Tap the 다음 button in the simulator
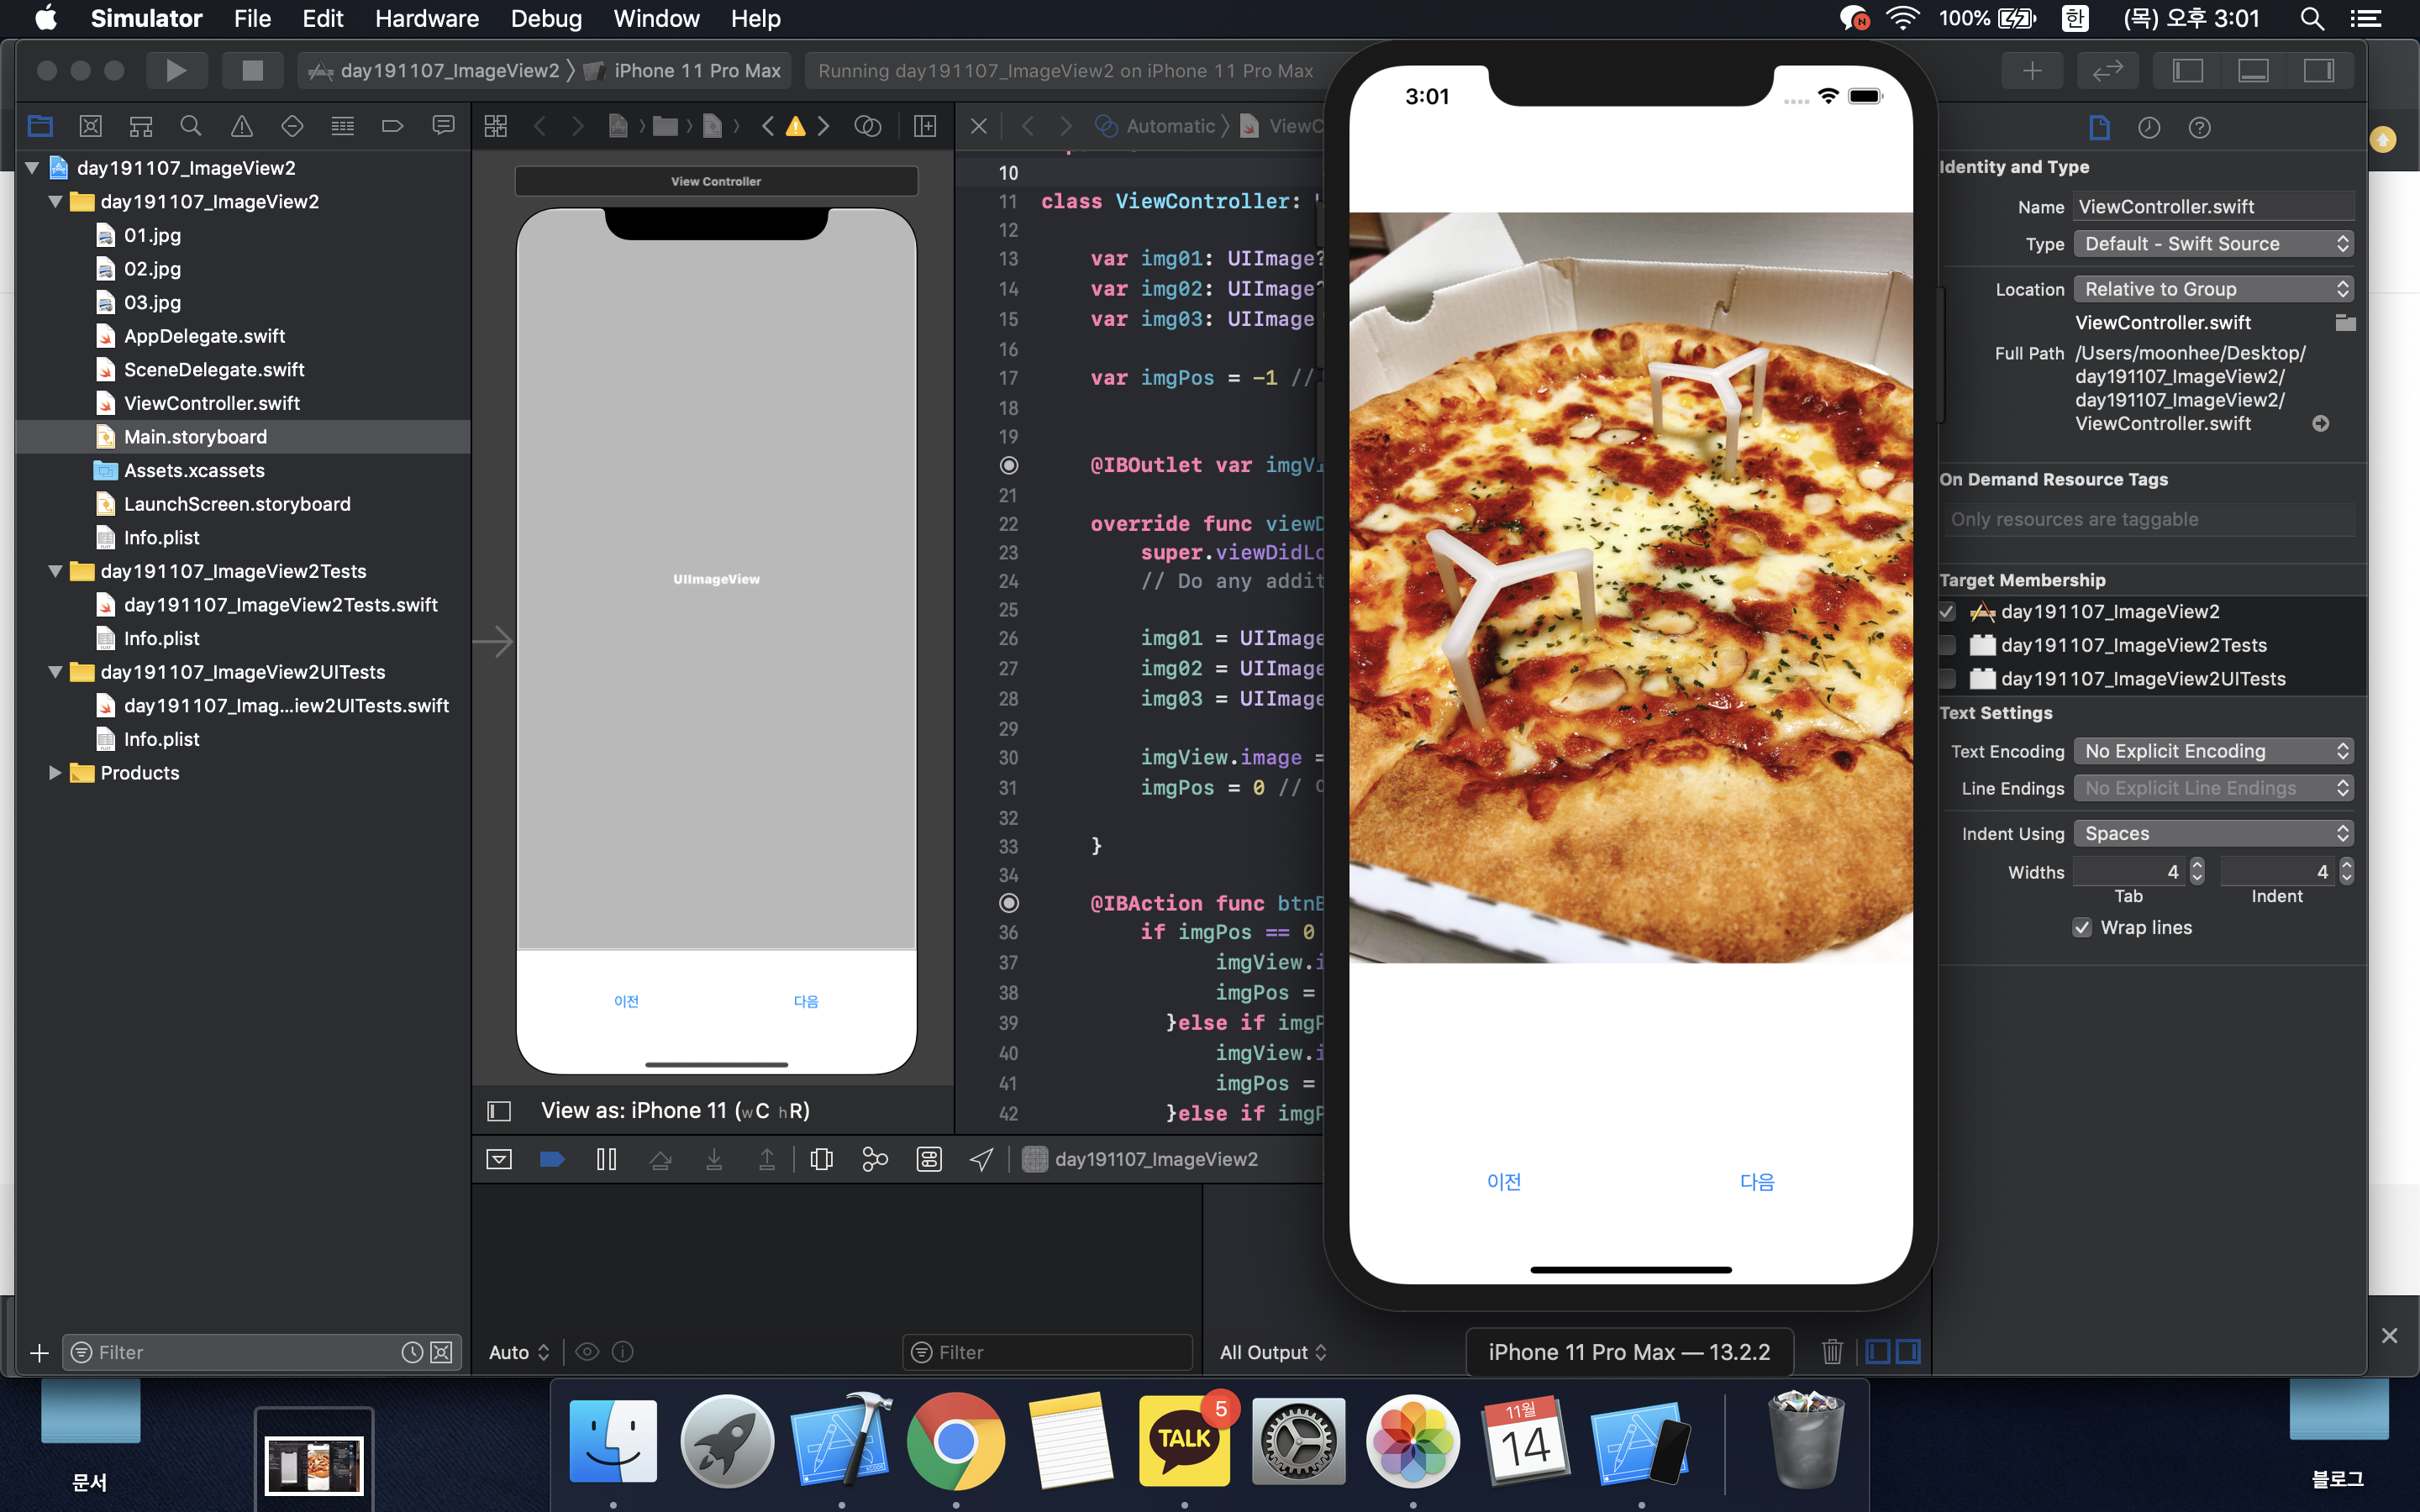This screenshot has height=1512, width=2420. pyautogui.click(x=1757, y=1182)
